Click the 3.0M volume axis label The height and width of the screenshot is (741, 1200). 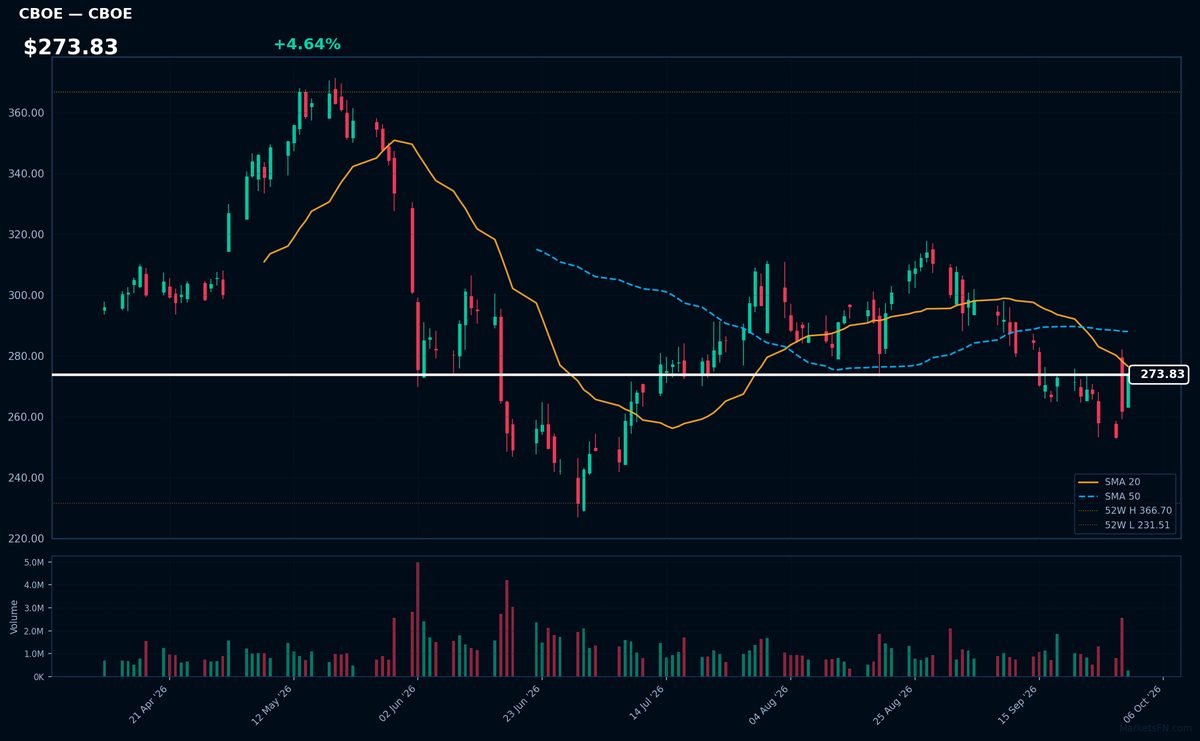coord(35,608)
